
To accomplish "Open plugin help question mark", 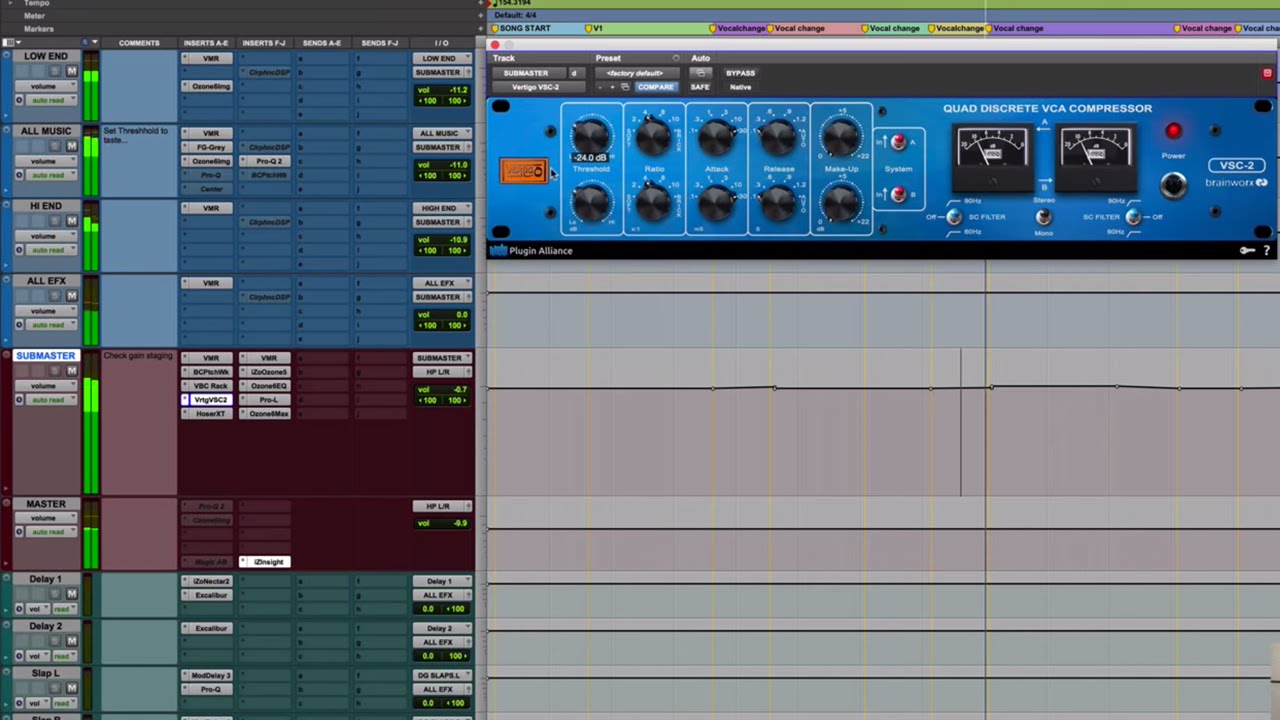I will coord(1267,251).
